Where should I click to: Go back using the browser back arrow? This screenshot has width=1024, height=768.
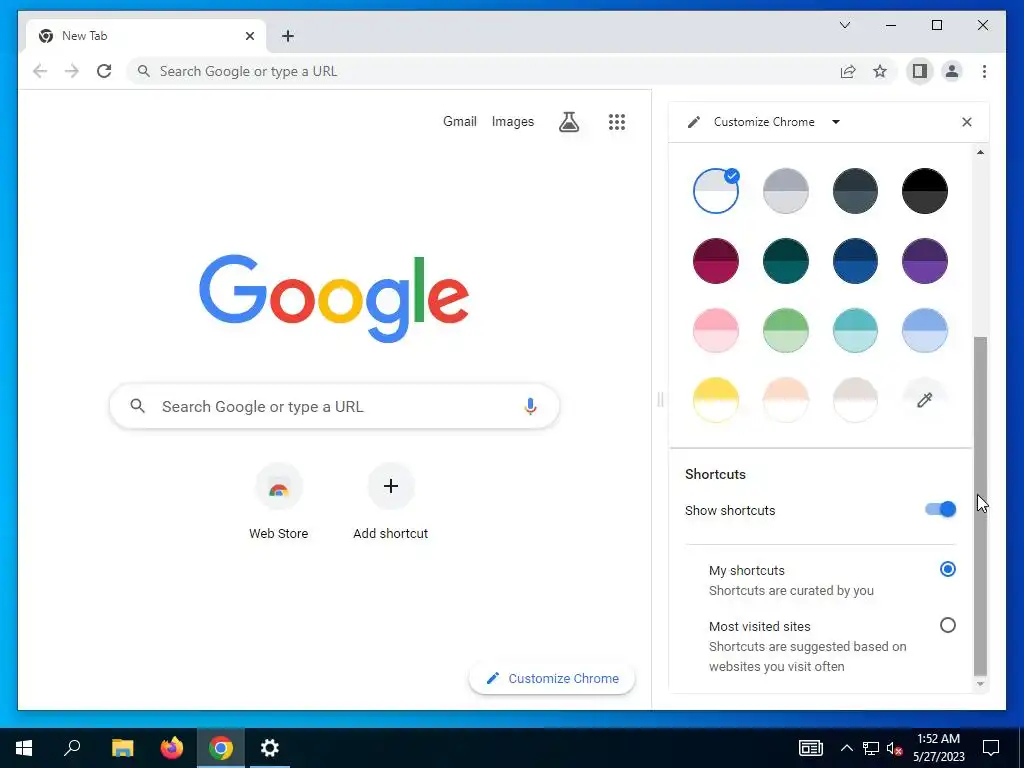coord(40,71)
